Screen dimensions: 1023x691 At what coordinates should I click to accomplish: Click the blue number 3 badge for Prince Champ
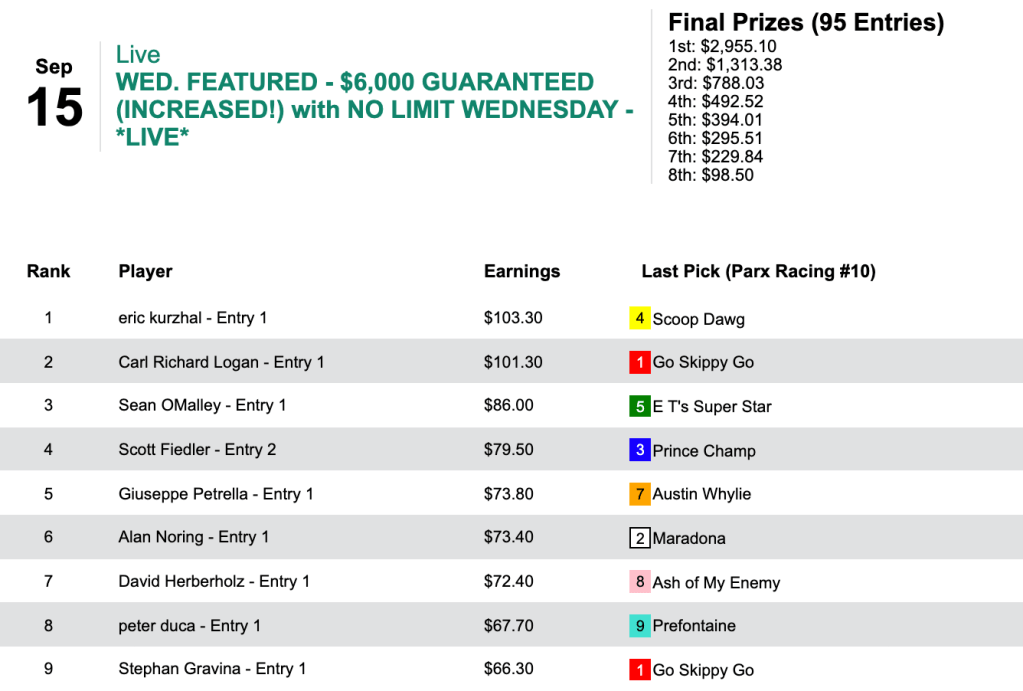pos(640,451)
